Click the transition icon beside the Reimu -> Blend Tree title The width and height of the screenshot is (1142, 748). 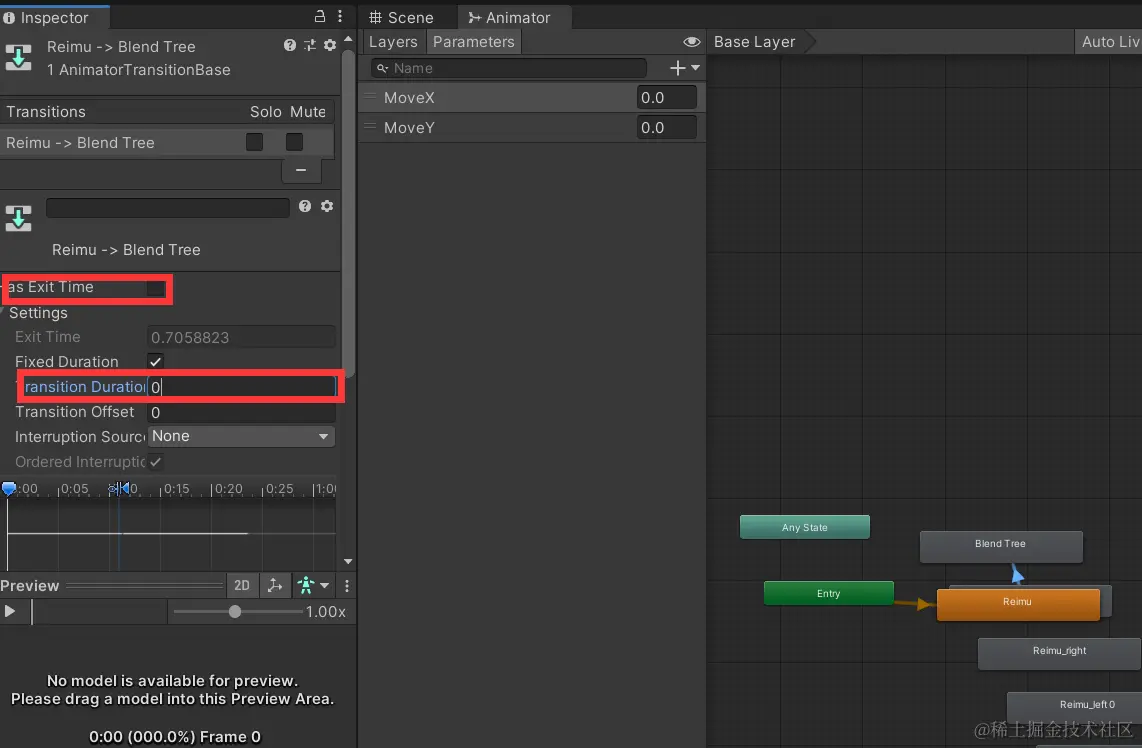[x=18, y=58]
